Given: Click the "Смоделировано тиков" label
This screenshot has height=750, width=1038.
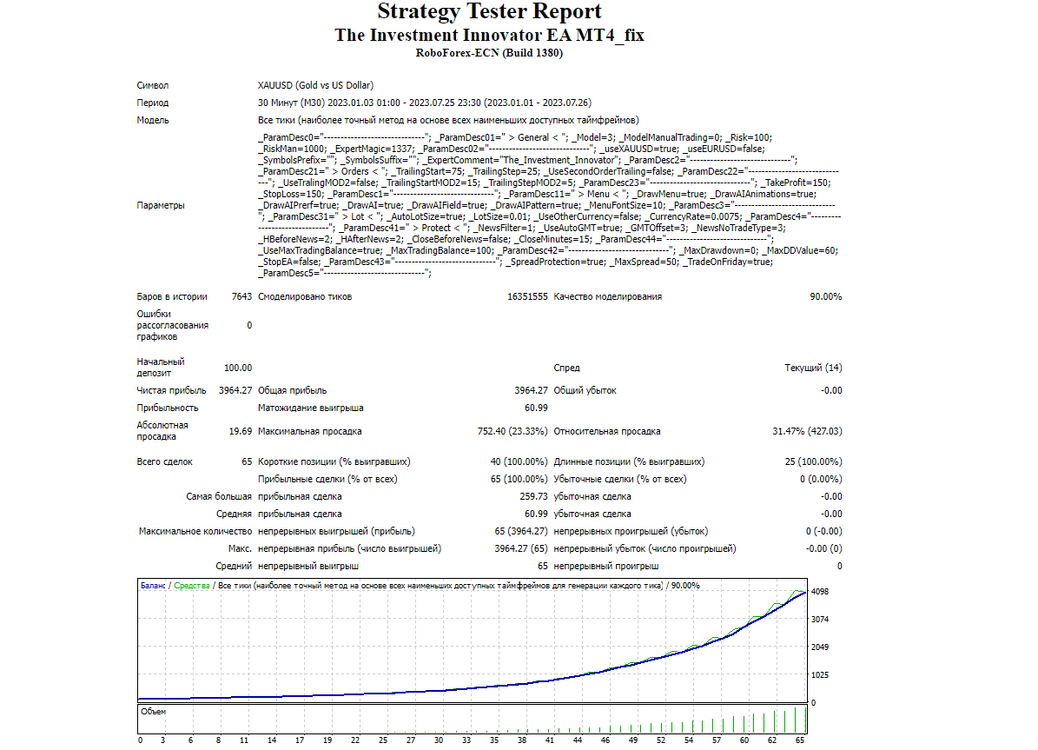Looking at the screenshot, I should 305,297.
